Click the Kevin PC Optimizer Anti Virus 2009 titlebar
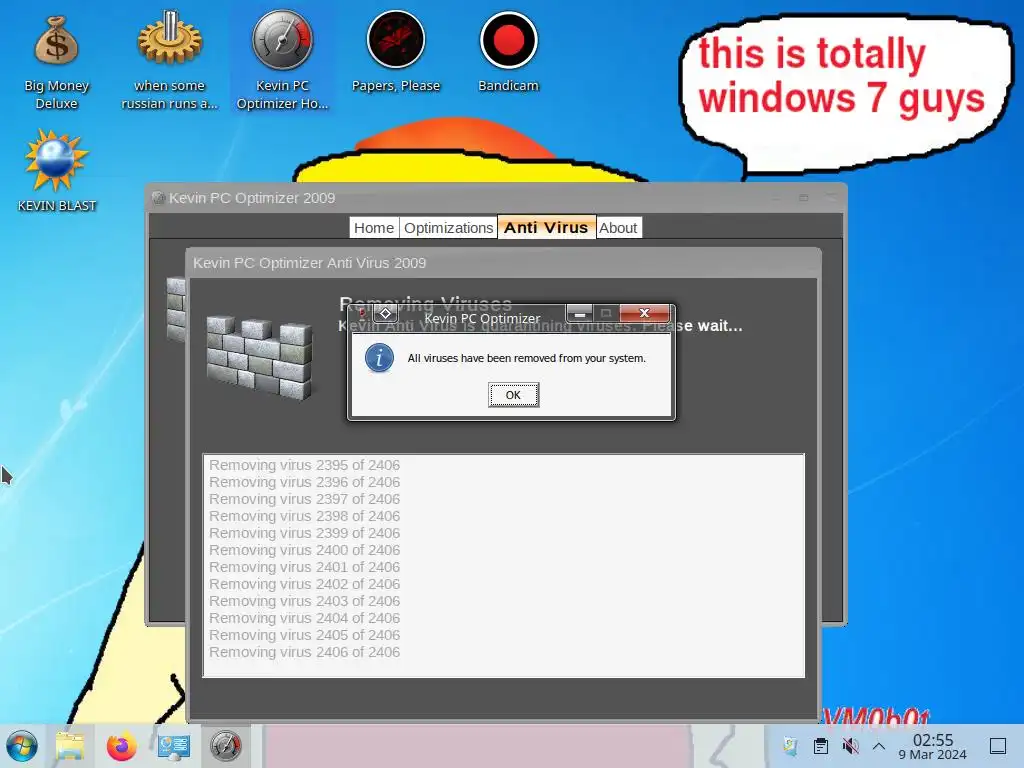Viewport: 1024px width, 768px height. click(503, 263)
